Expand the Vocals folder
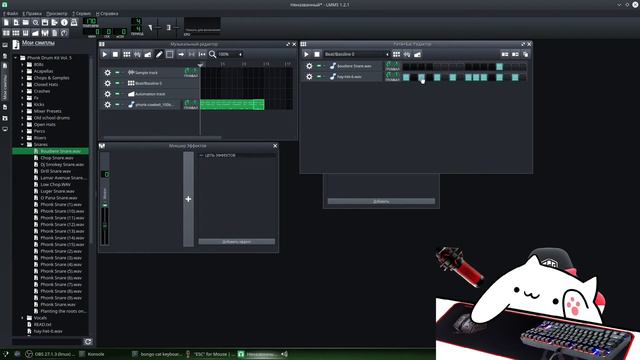 pos(22,318)
